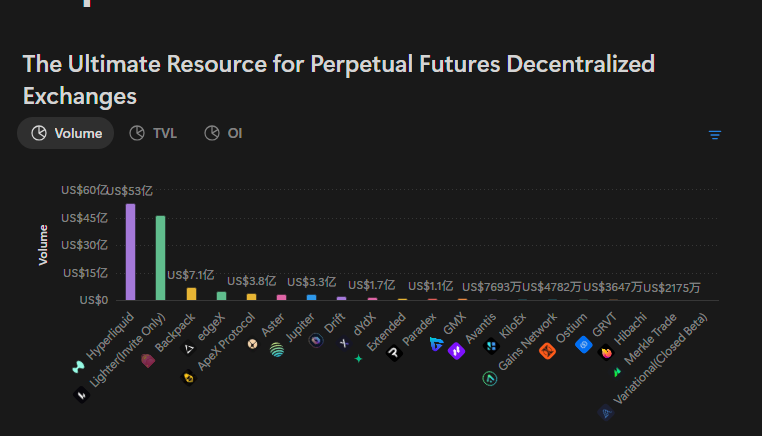Viewport: 762px width, 436px height.
Task: Click the Backpack logo icon
Action: pyautogui.click(x=148, y=360)
